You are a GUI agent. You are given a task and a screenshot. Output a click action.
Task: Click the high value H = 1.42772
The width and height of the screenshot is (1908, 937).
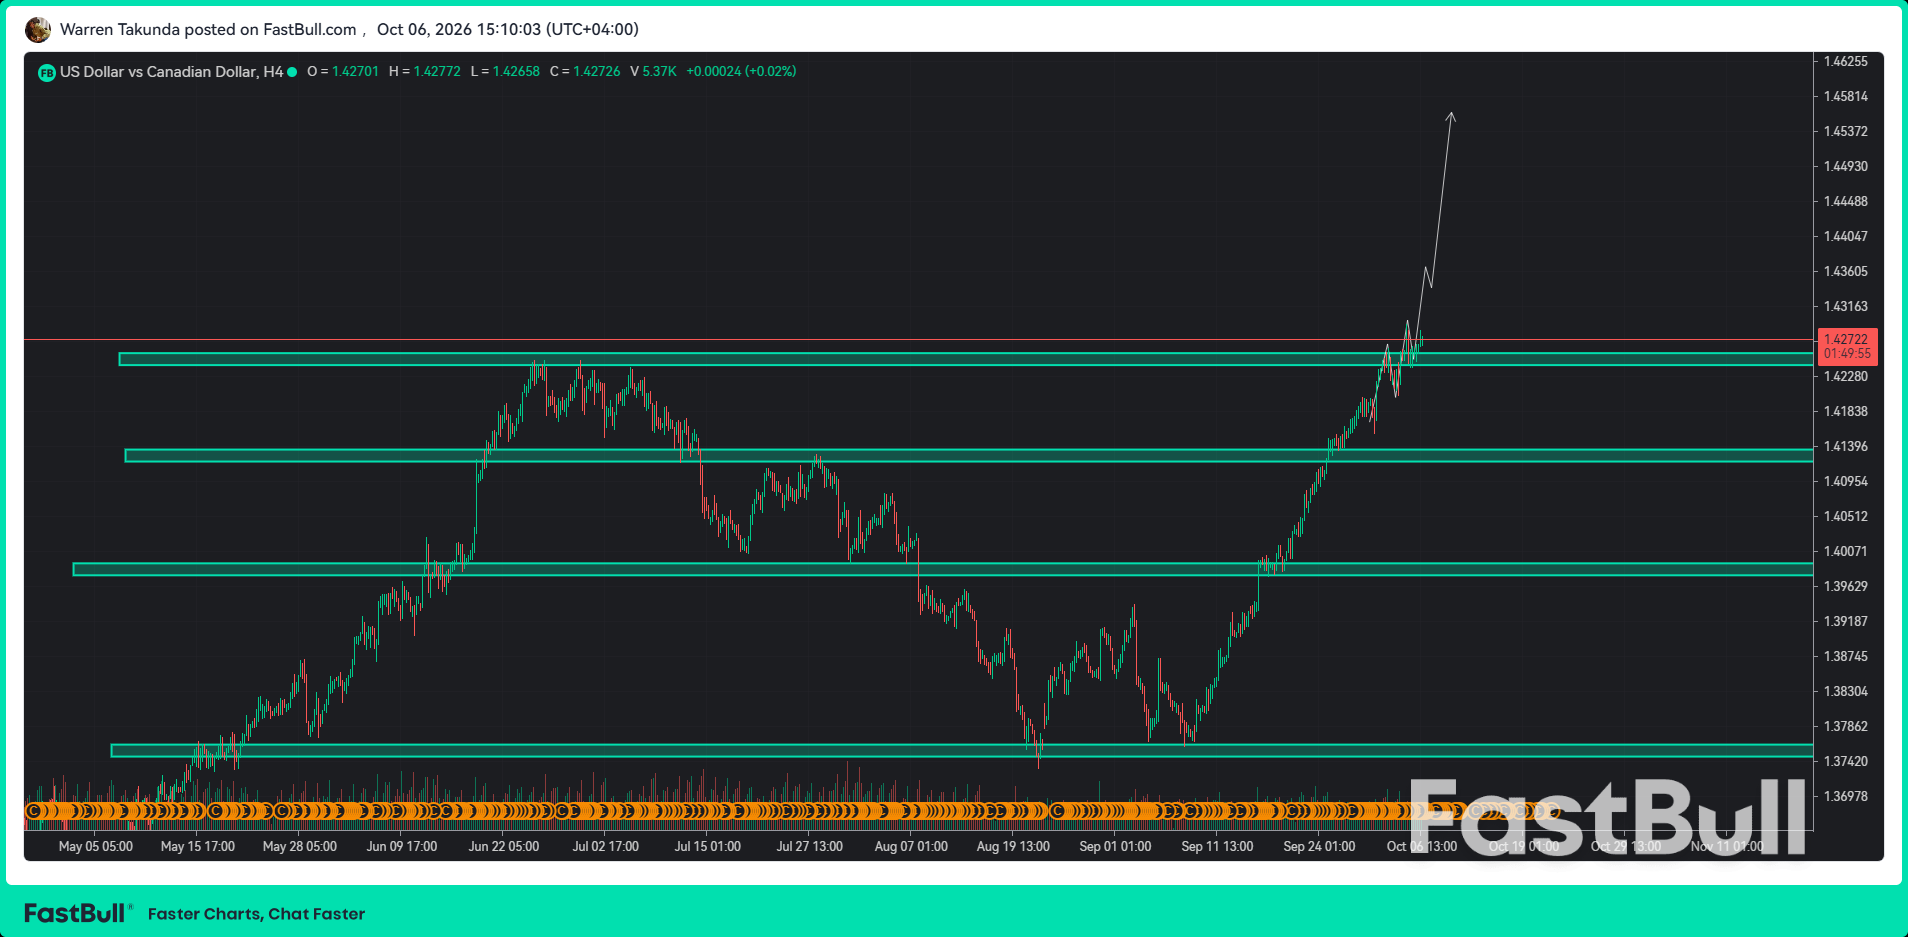click(x=425, y=72)
